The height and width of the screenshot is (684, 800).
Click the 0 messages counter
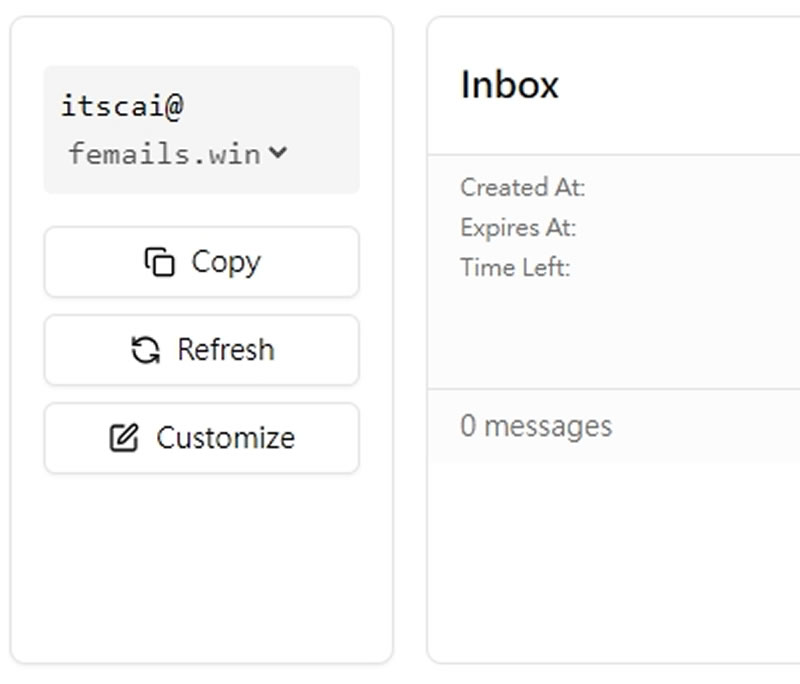point(536,426)
